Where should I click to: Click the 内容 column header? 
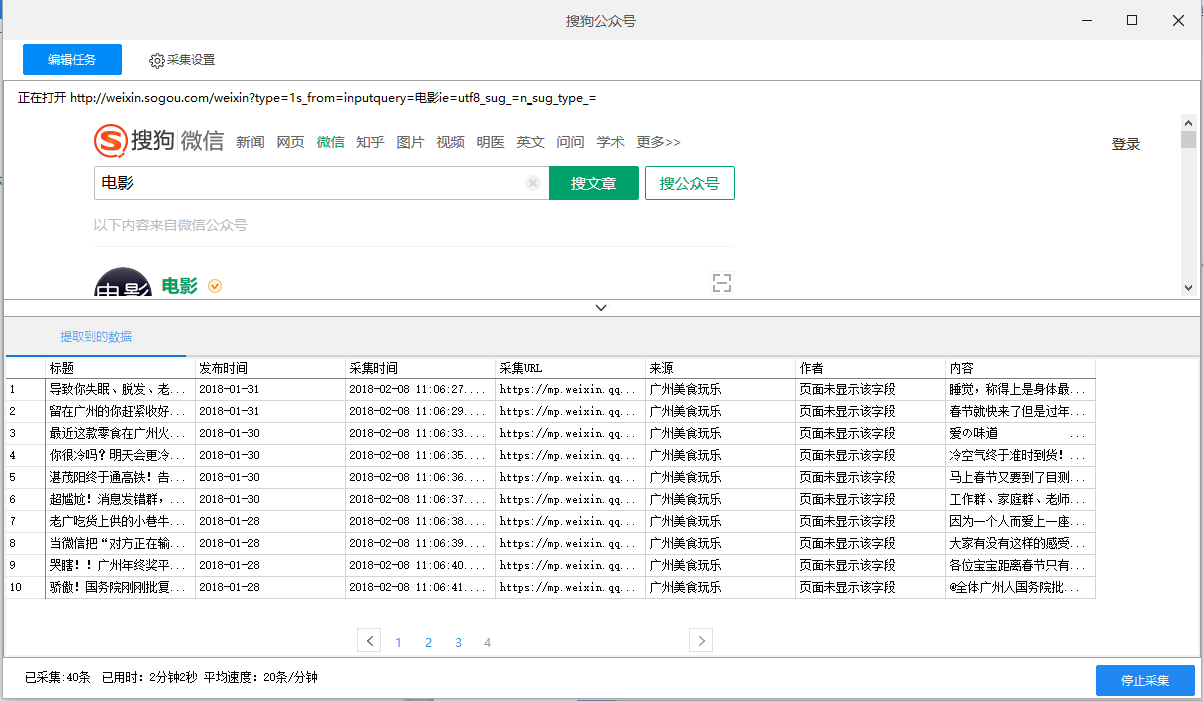[x=1020, y=368]
